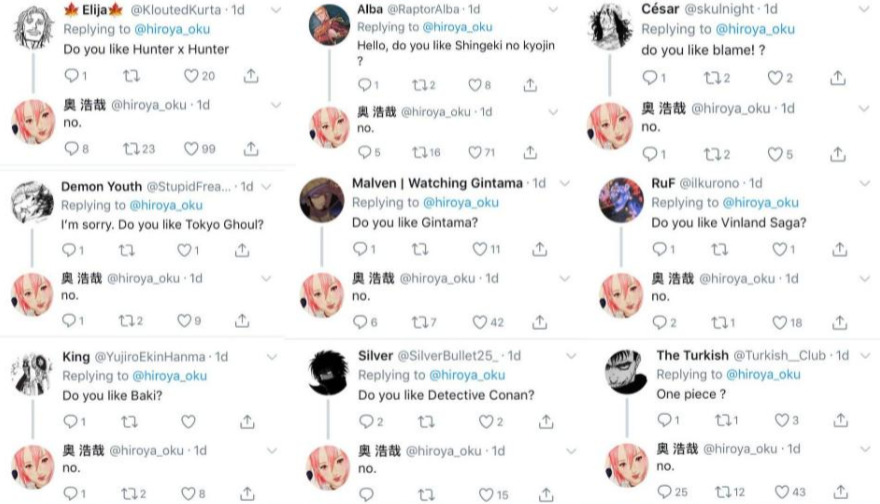Open Alba's profile avatar
Viewport: 880px width, 504px height.
tap(329, 25)
